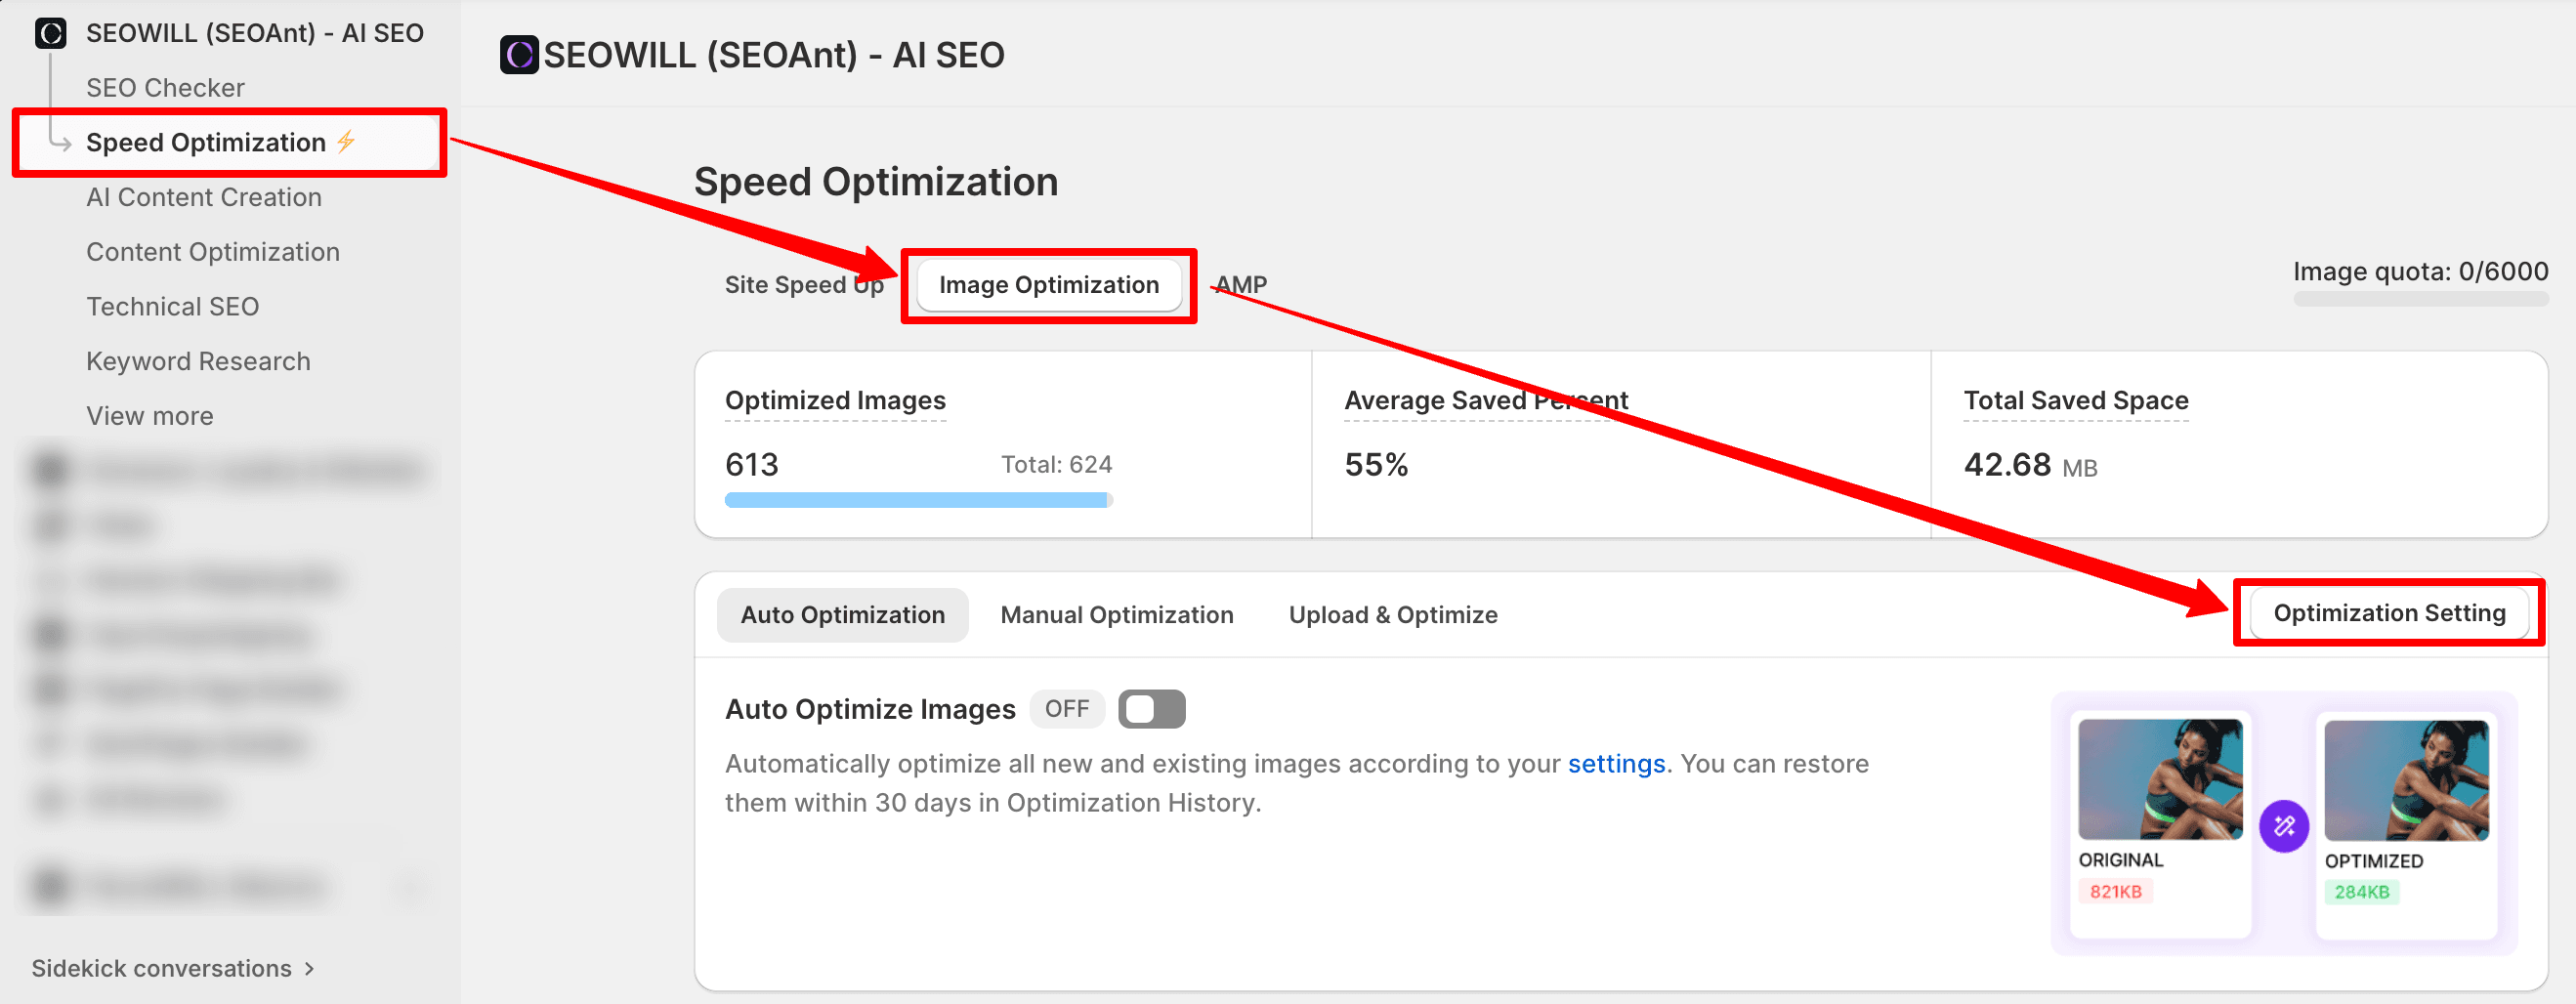This screenshot has width=2576, height=1004.
Task: Click the ORIGINAL image thumbnail
Action: tap(2159, 780)
